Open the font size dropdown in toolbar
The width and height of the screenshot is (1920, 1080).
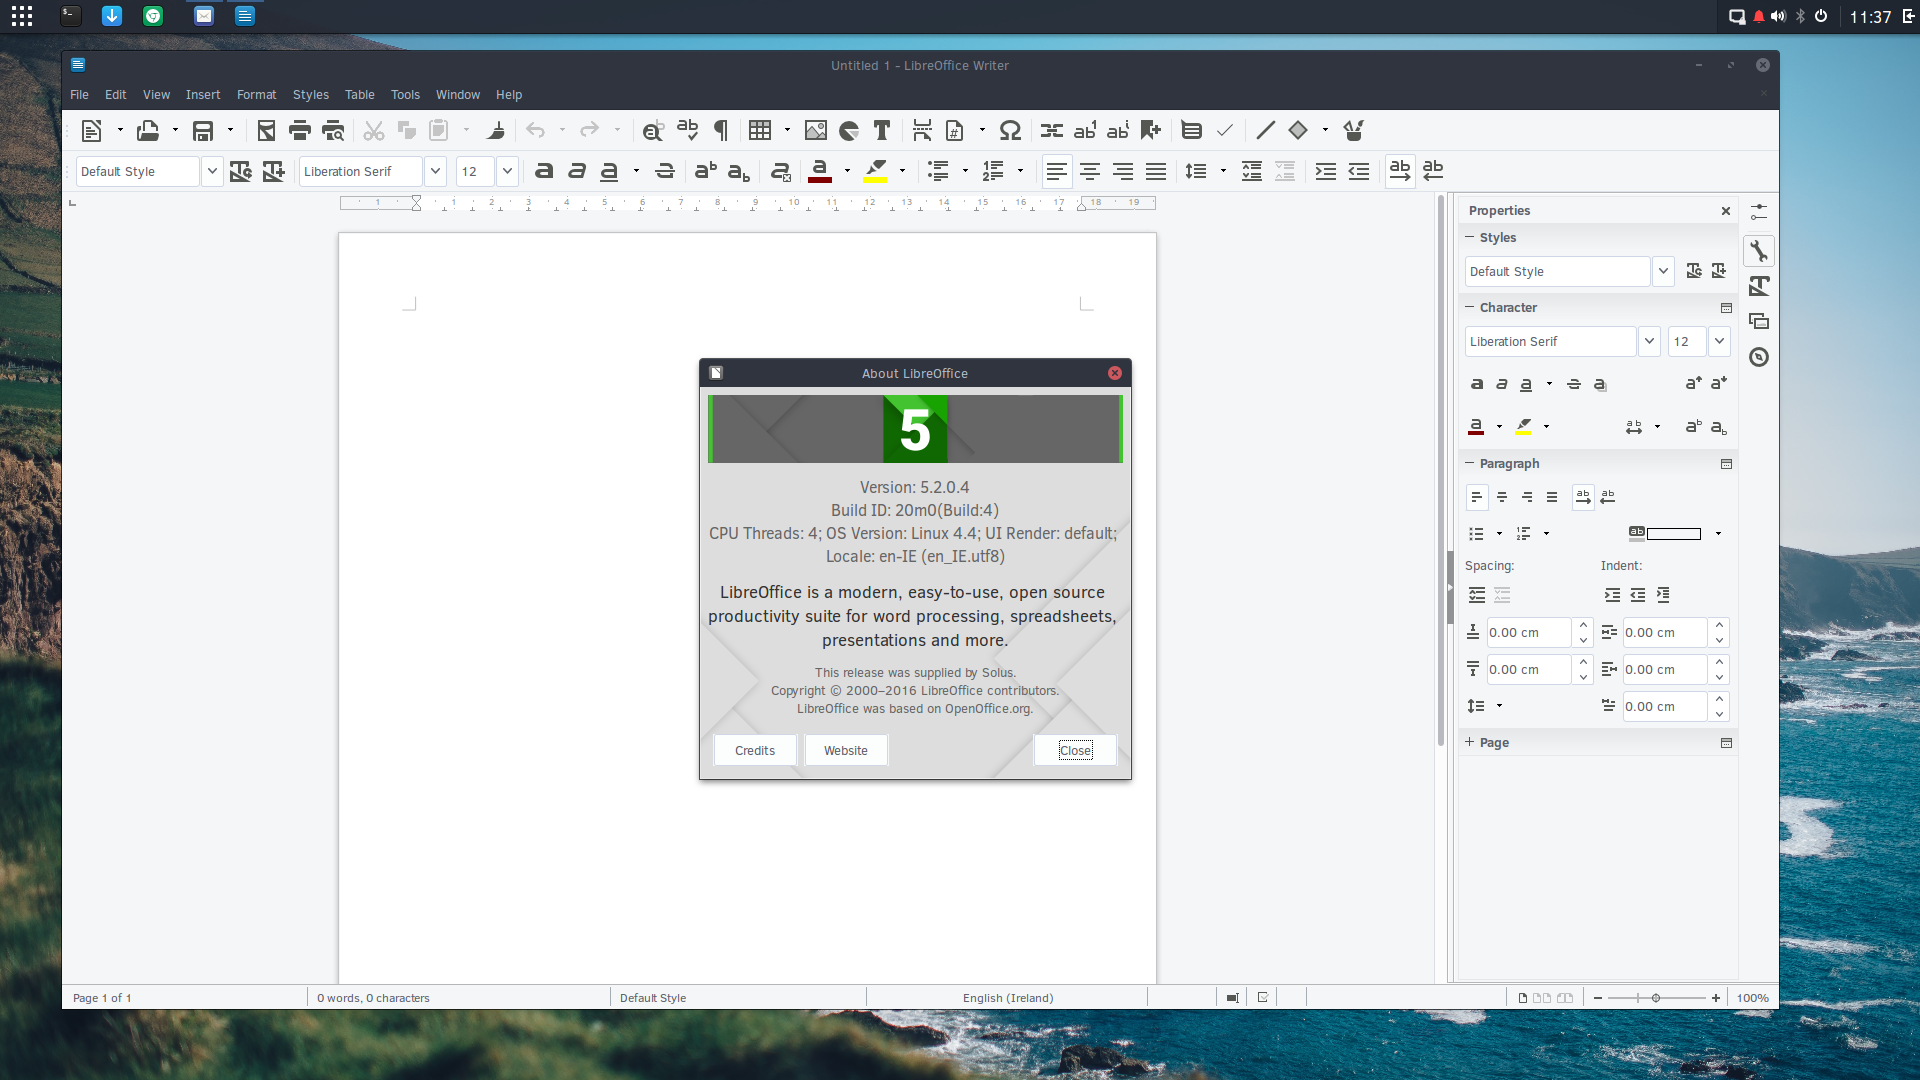[x=507, y=171]
